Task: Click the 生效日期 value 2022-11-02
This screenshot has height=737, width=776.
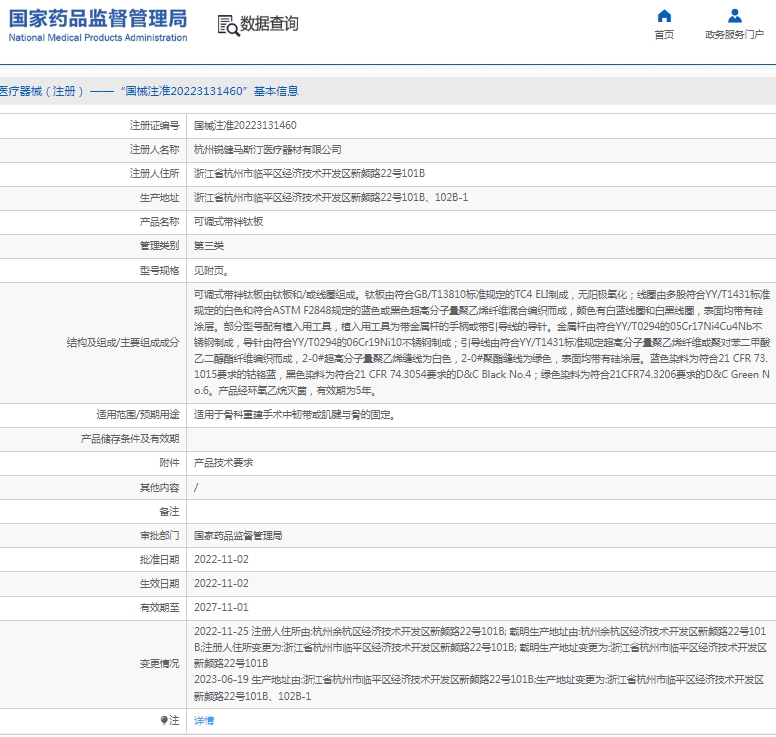Action: [x=221, y=584]
